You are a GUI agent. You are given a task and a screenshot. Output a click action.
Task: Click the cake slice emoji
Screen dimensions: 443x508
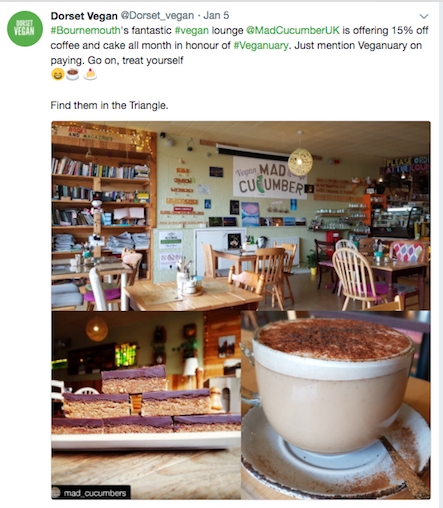coord(90,74)
